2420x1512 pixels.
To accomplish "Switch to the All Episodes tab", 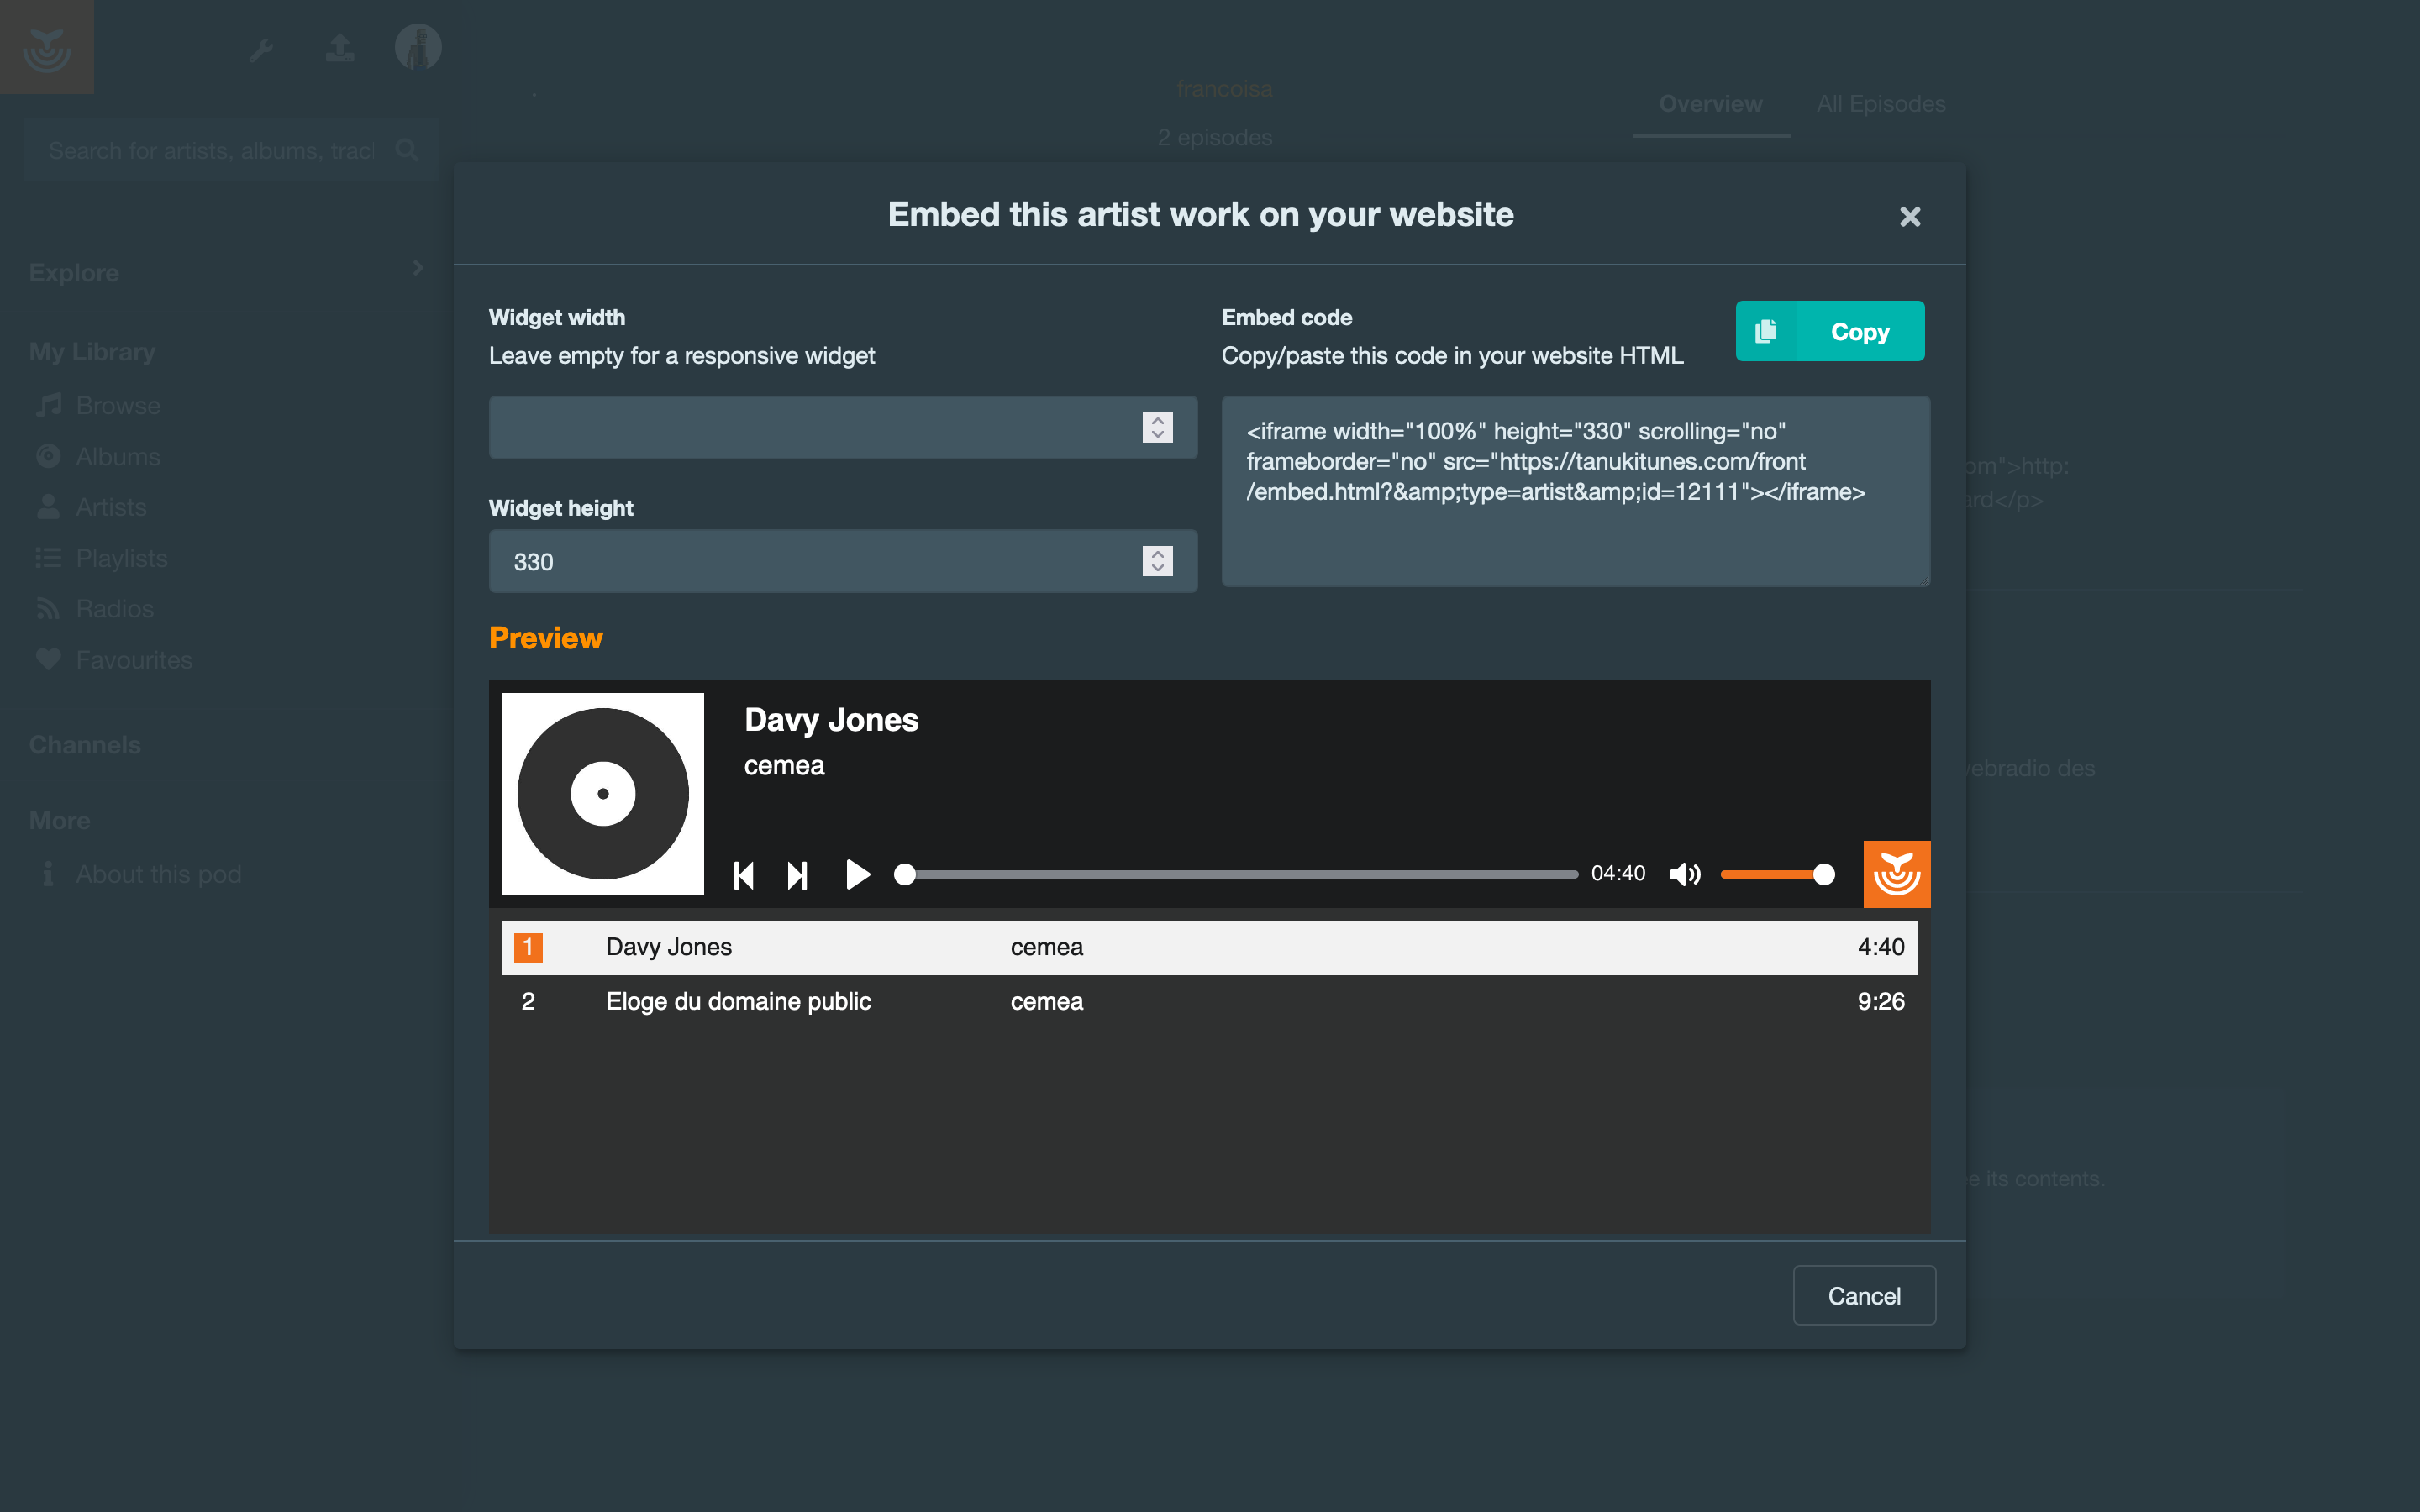I will pyautogui.click(x=1880, y=104).
